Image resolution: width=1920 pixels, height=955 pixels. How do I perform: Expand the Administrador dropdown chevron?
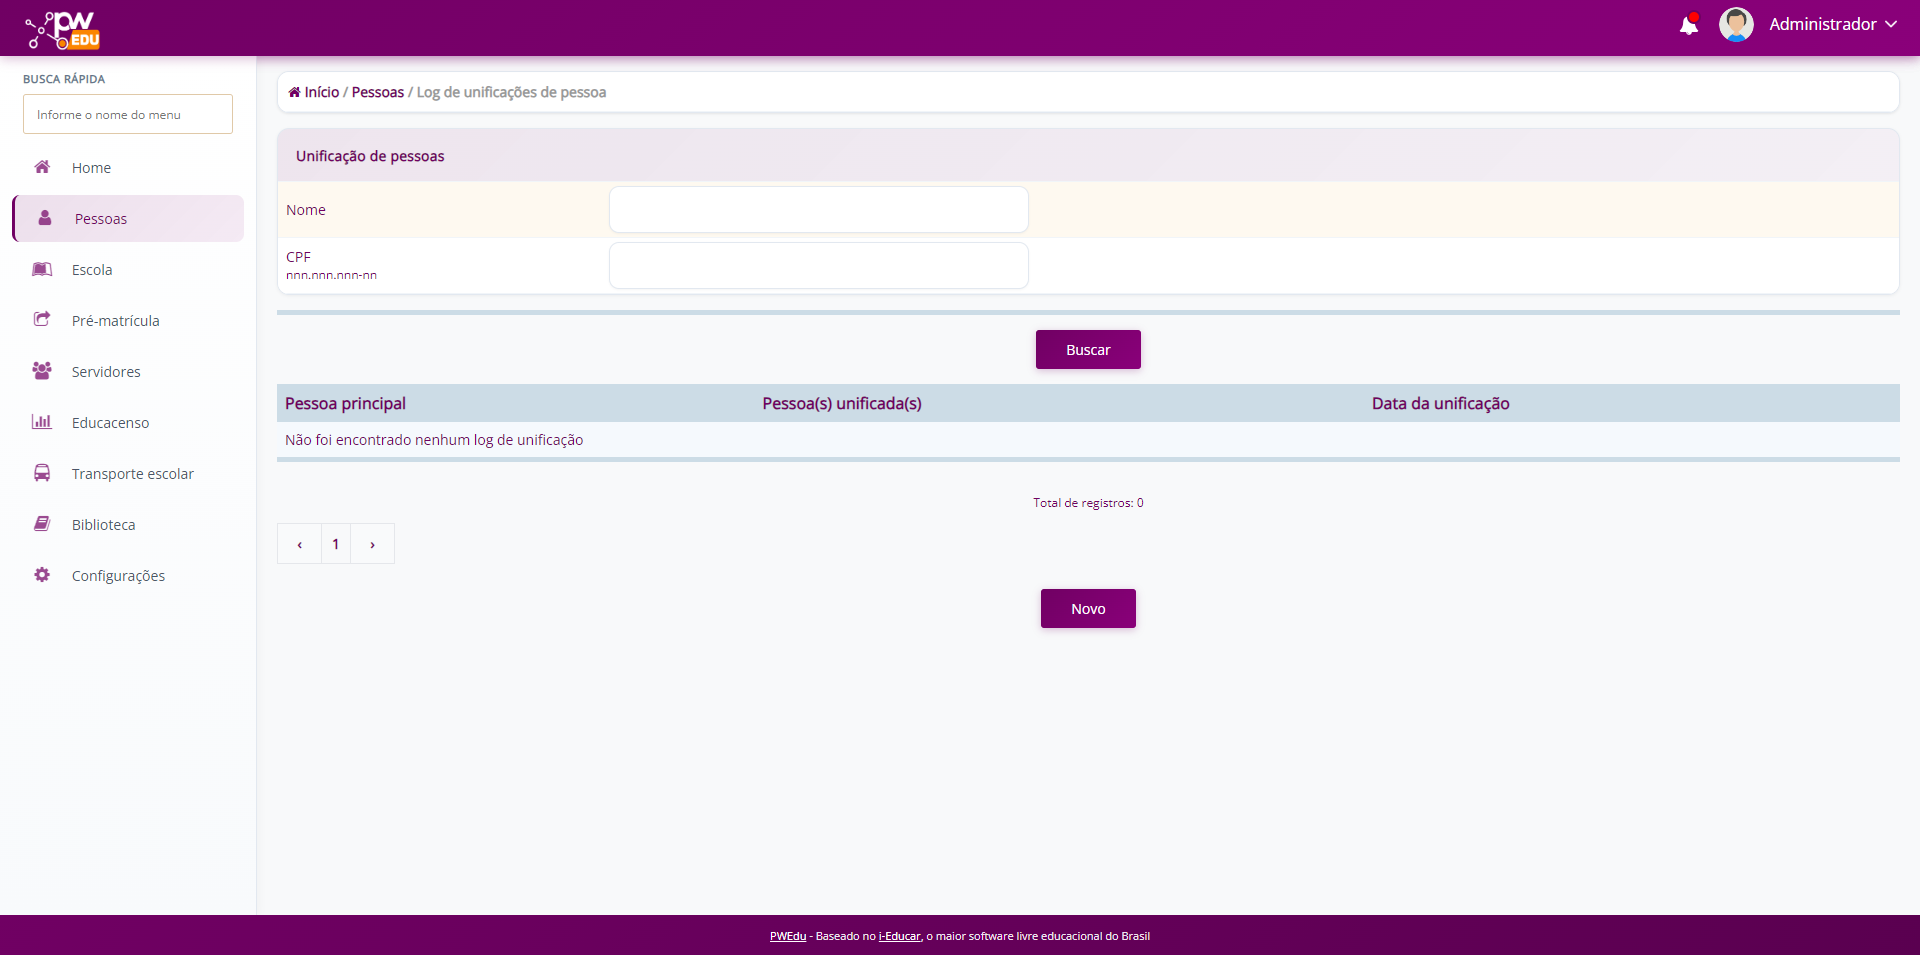pos(1890,25)
